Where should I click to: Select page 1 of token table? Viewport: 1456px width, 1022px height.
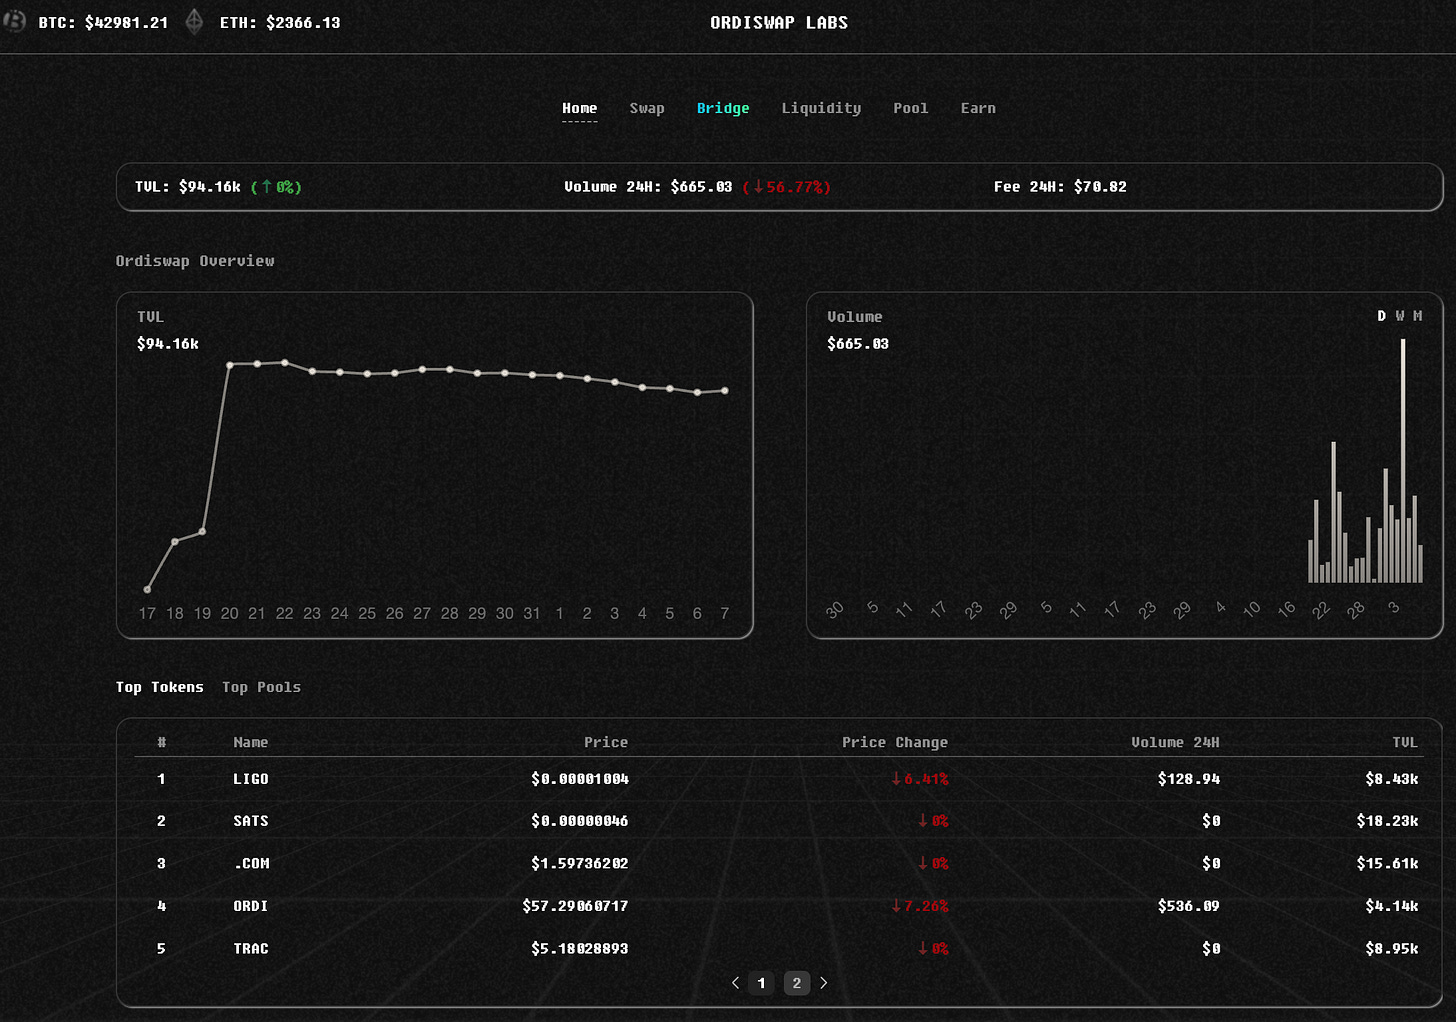point(761,983)
